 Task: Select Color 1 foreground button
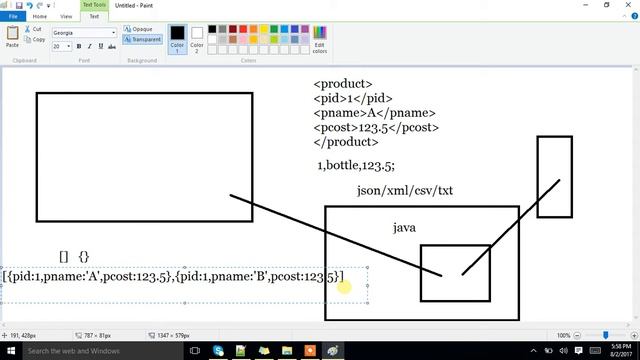point(178,39)
